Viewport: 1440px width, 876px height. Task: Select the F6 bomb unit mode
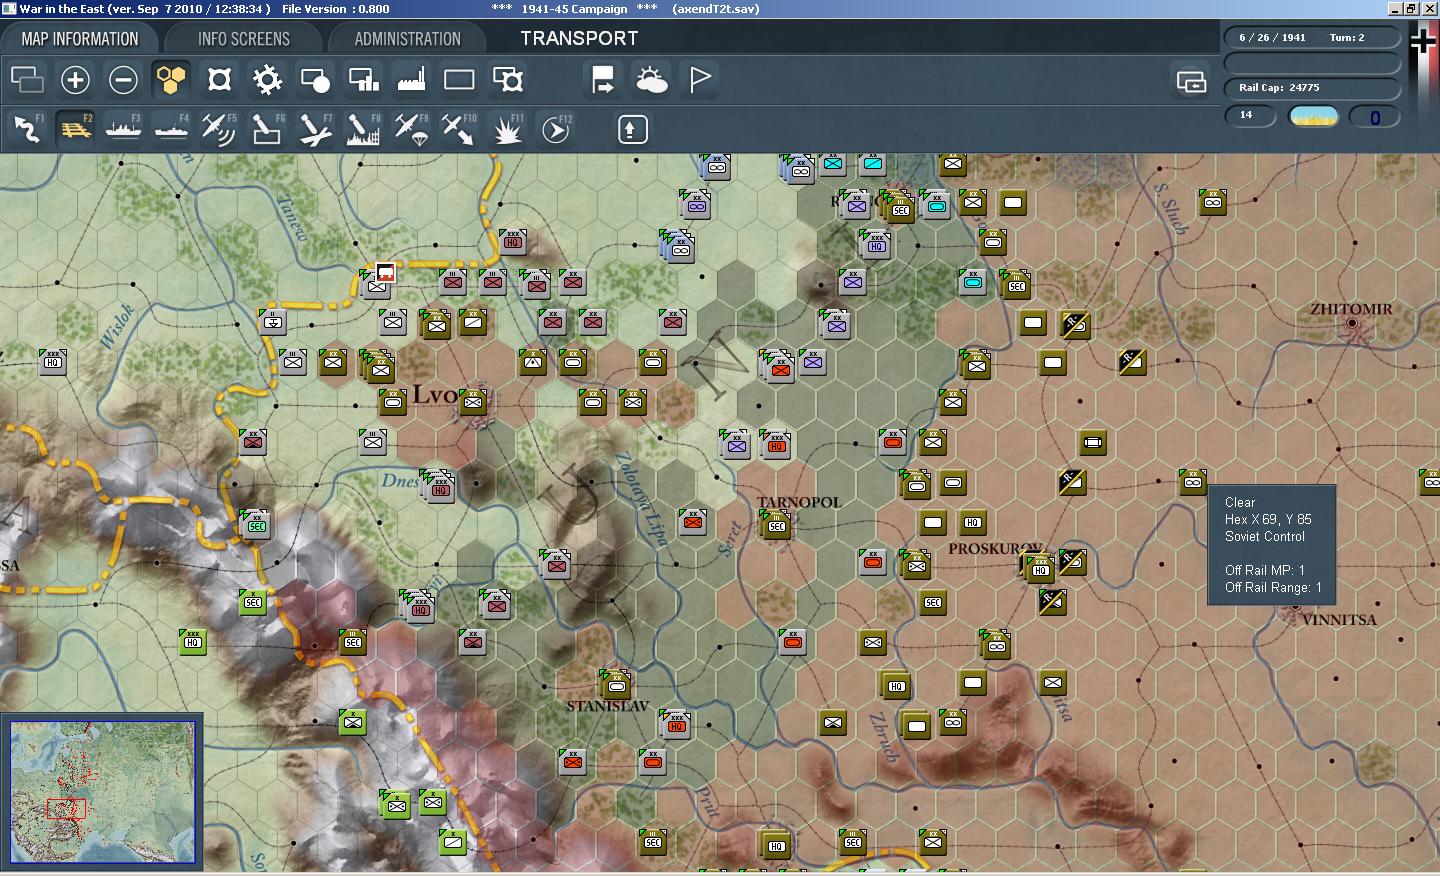pos(267,129)
